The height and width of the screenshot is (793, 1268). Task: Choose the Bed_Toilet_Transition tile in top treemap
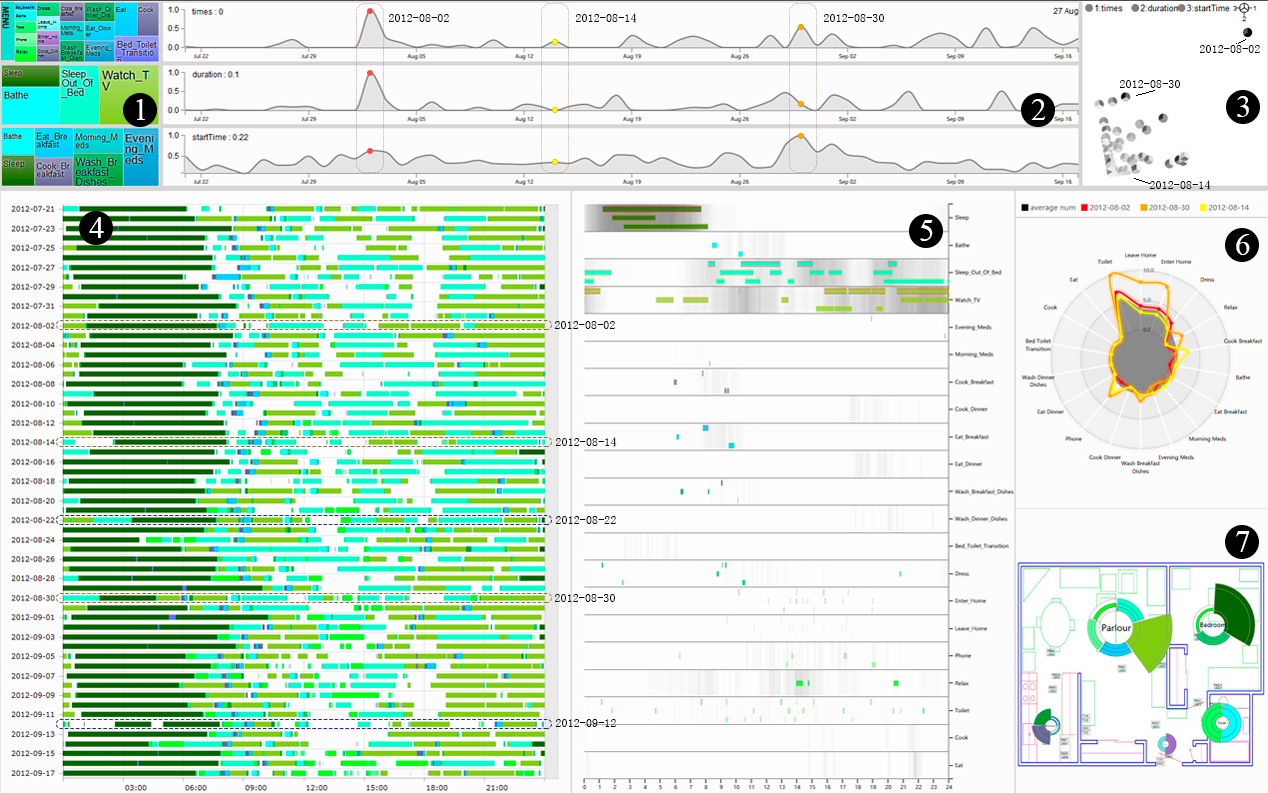point(136,50)
